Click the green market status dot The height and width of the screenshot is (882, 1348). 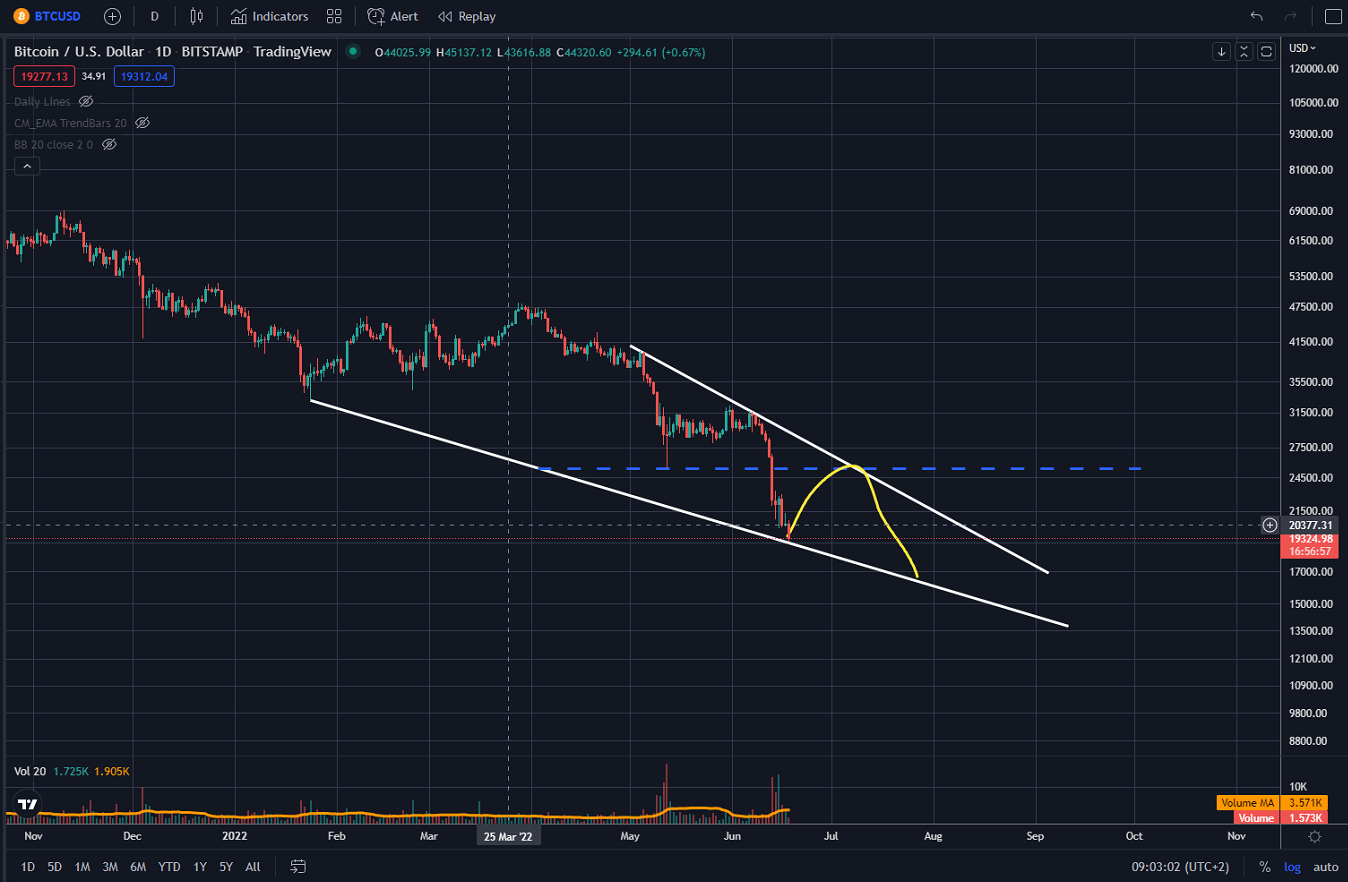(x=352, y=52)
